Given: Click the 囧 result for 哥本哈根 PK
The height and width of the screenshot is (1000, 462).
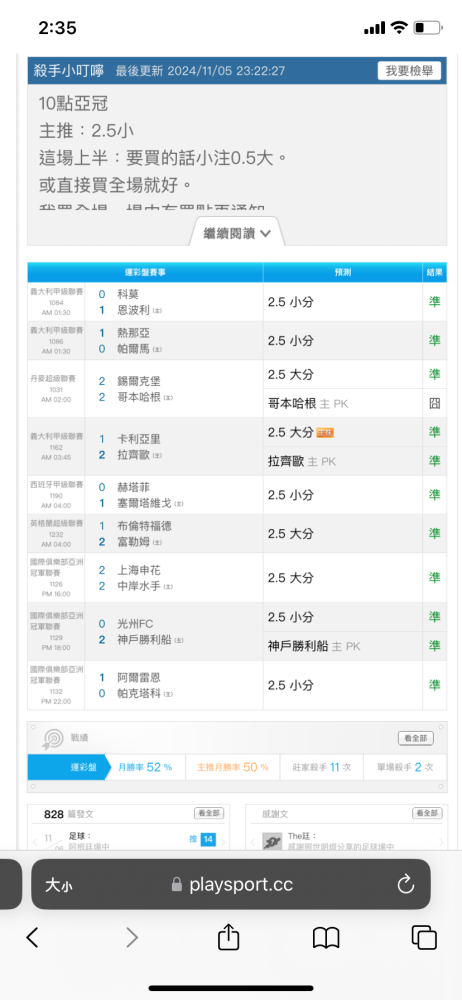Looking at the screenshot, I should [x=435, y=404].
